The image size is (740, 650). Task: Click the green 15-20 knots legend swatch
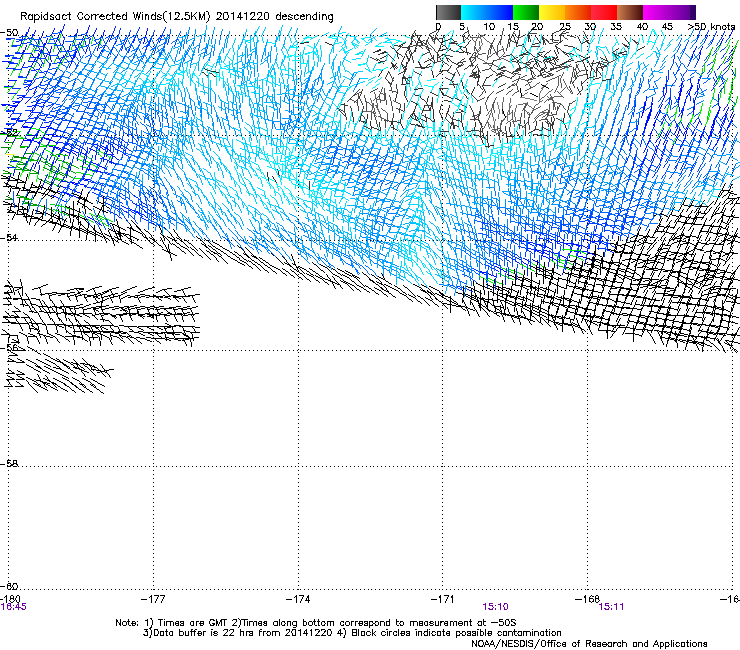tap(526, 12)
